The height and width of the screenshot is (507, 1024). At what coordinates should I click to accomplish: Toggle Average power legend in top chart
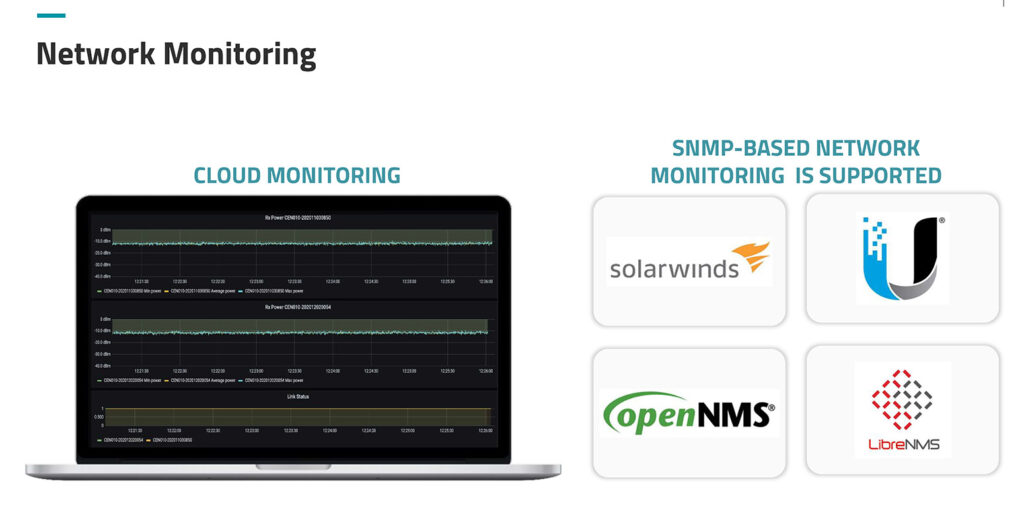click(199, 291)
